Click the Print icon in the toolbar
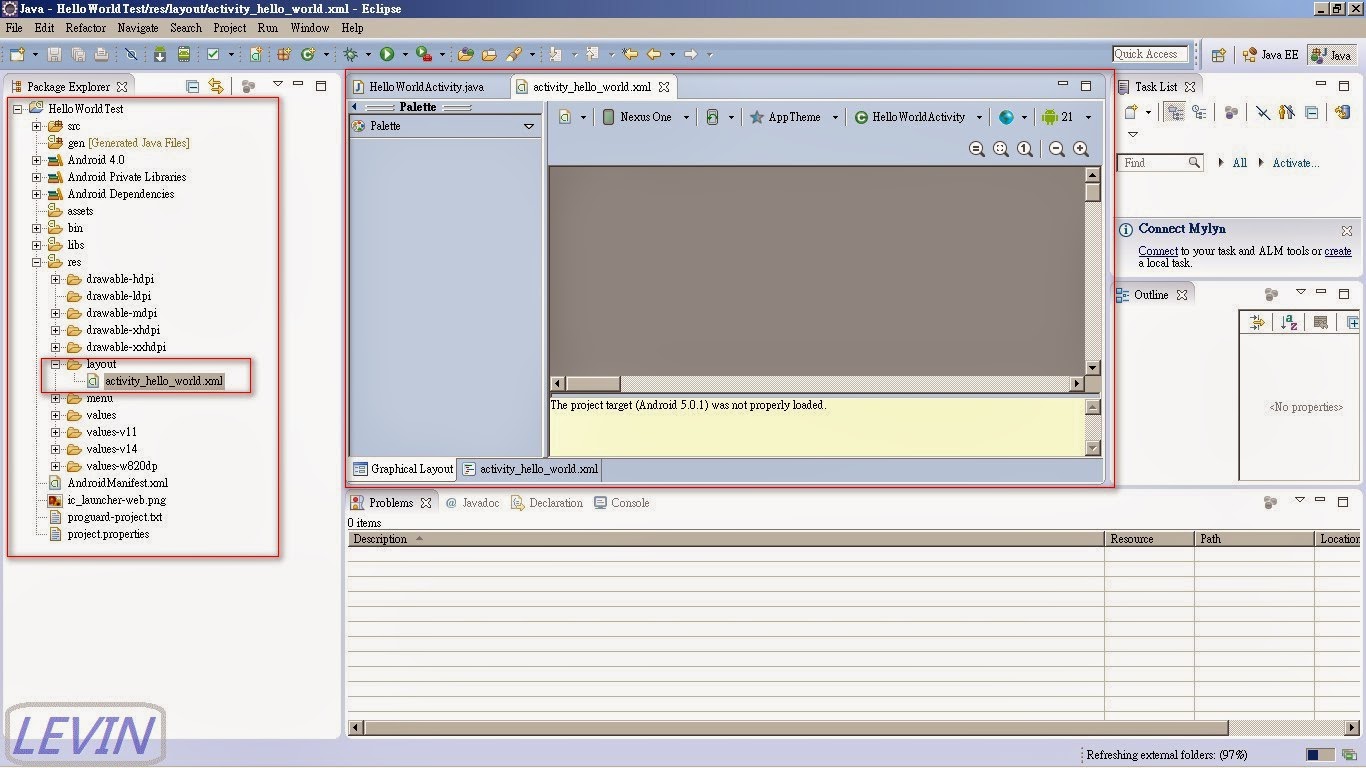This screenshot has width=1366, height=768. pos(101,55)
